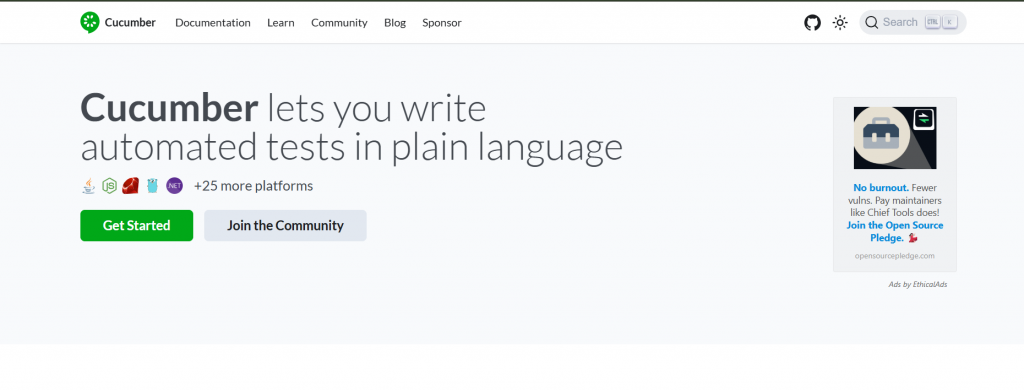Image resolution: width=1024 pixels, height=390 pixels.
Task: Select the Ruby platform icon
Action: pyautogui.click(x=131, y=186)
